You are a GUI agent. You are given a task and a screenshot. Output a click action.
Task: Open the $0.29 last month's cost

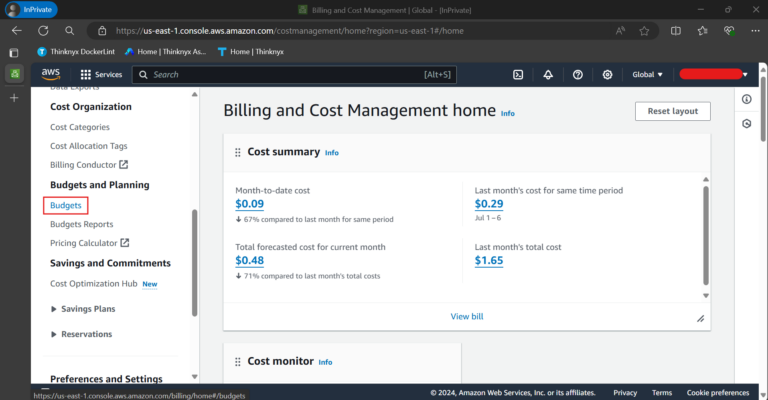[x=489, y=204]
